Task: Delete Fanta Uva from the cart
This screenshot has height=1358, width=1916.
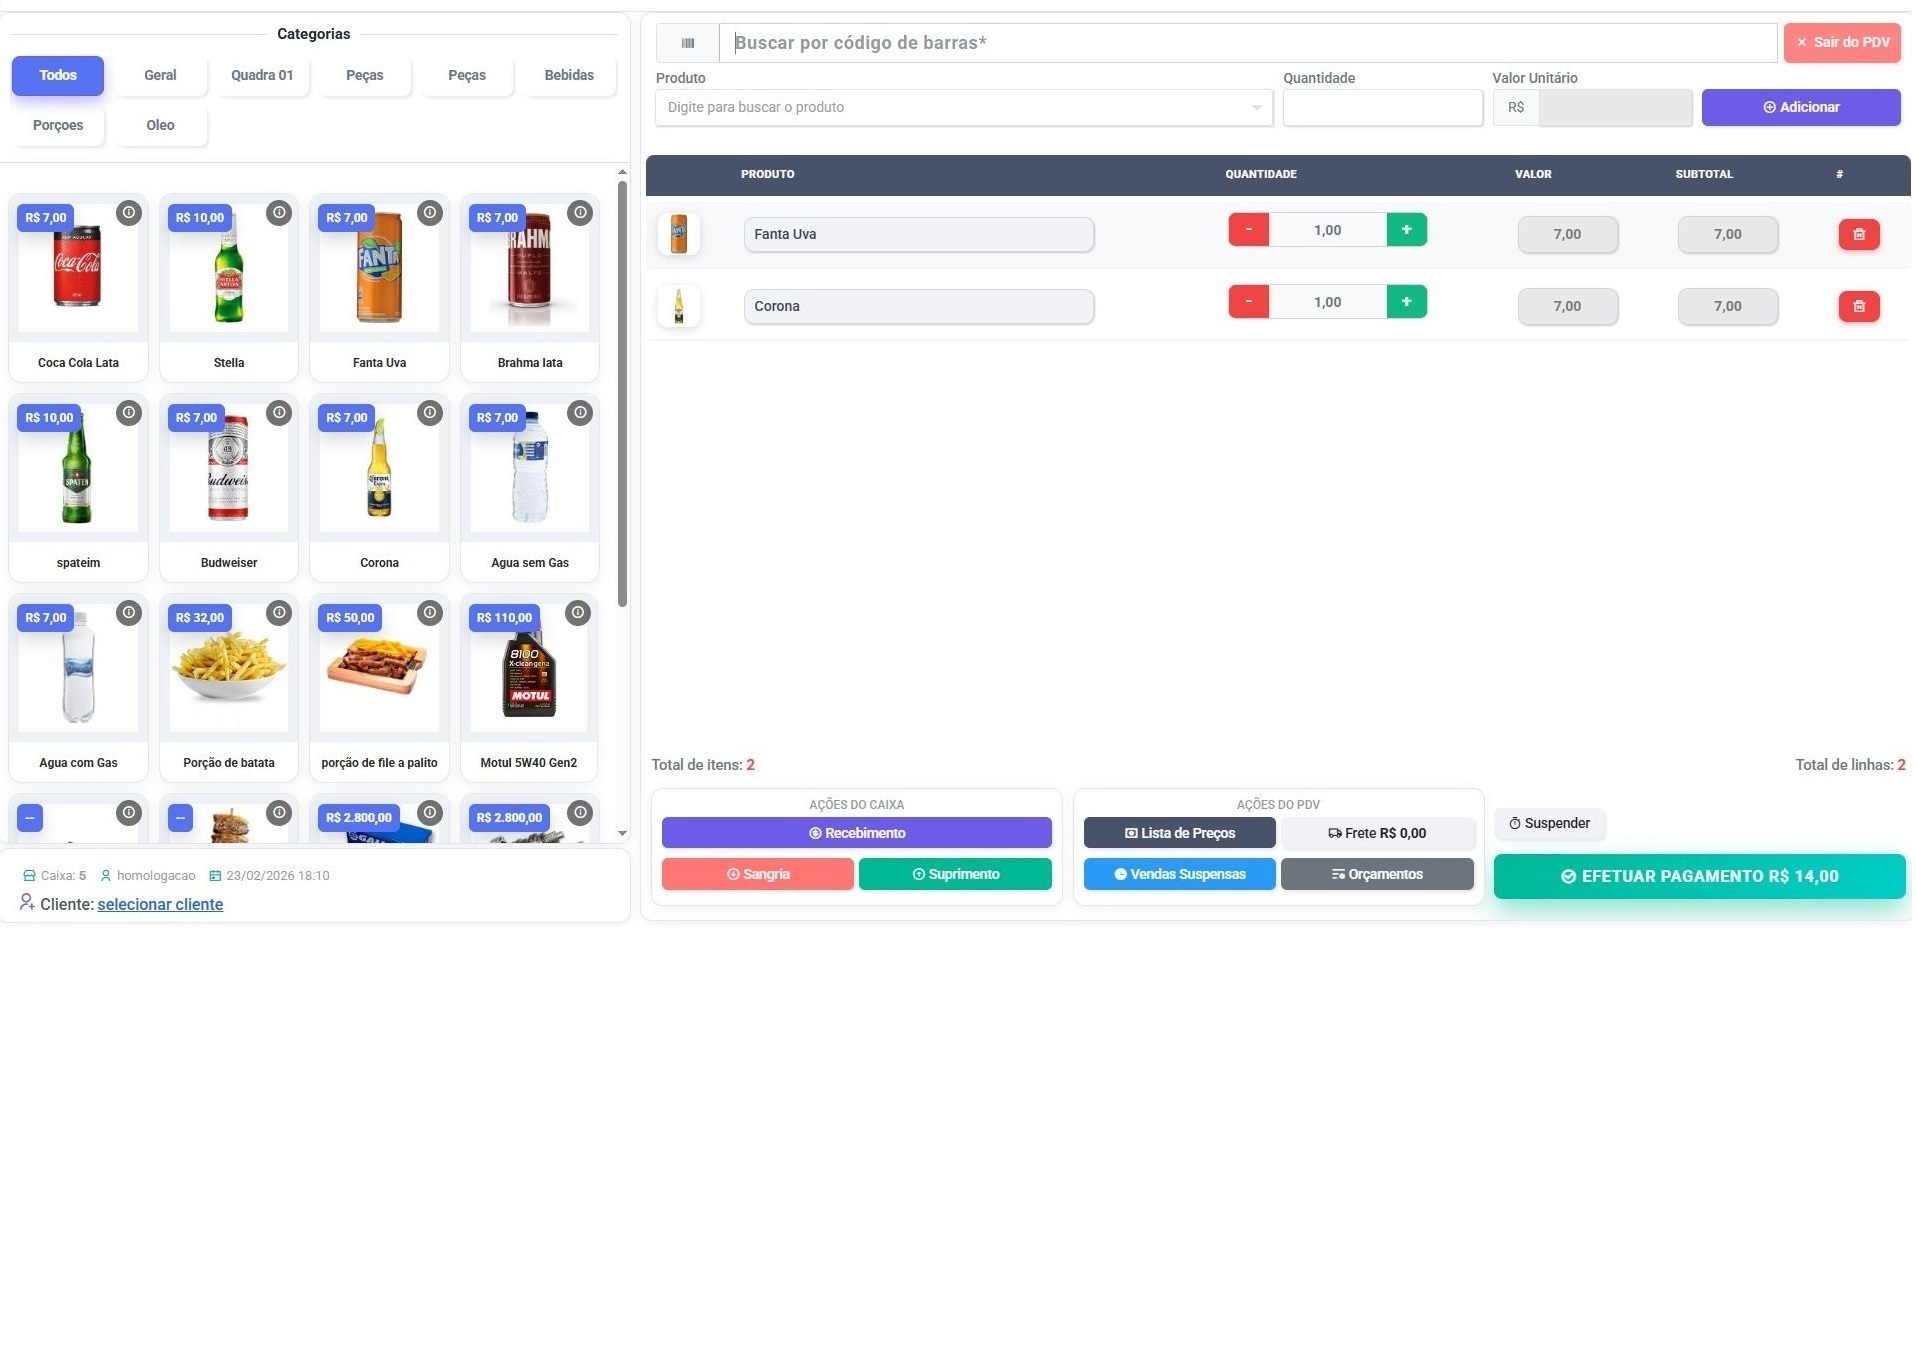Action: tap(1858, 234)
